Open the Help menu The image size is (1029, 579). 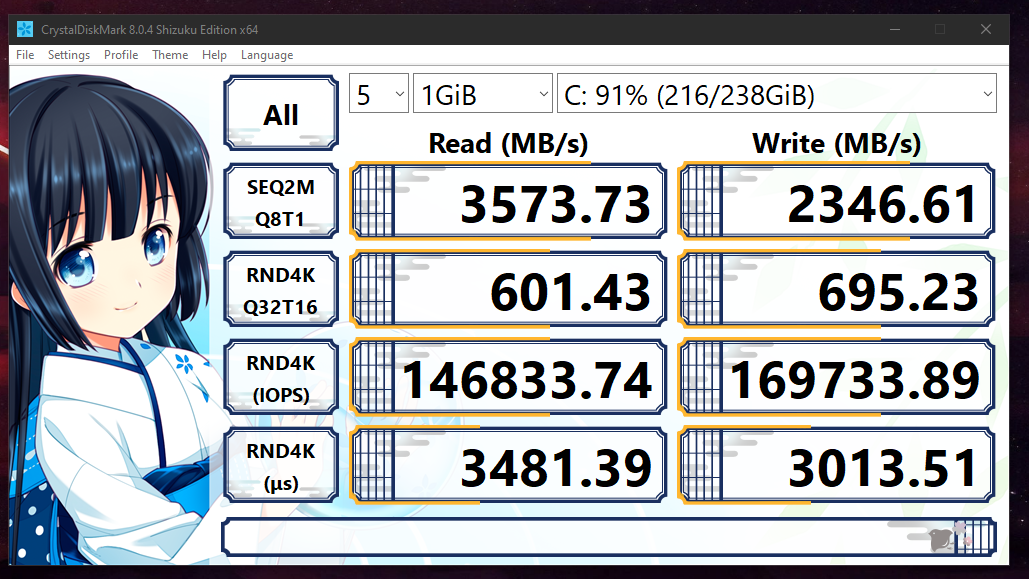click(x=214, y=55)
